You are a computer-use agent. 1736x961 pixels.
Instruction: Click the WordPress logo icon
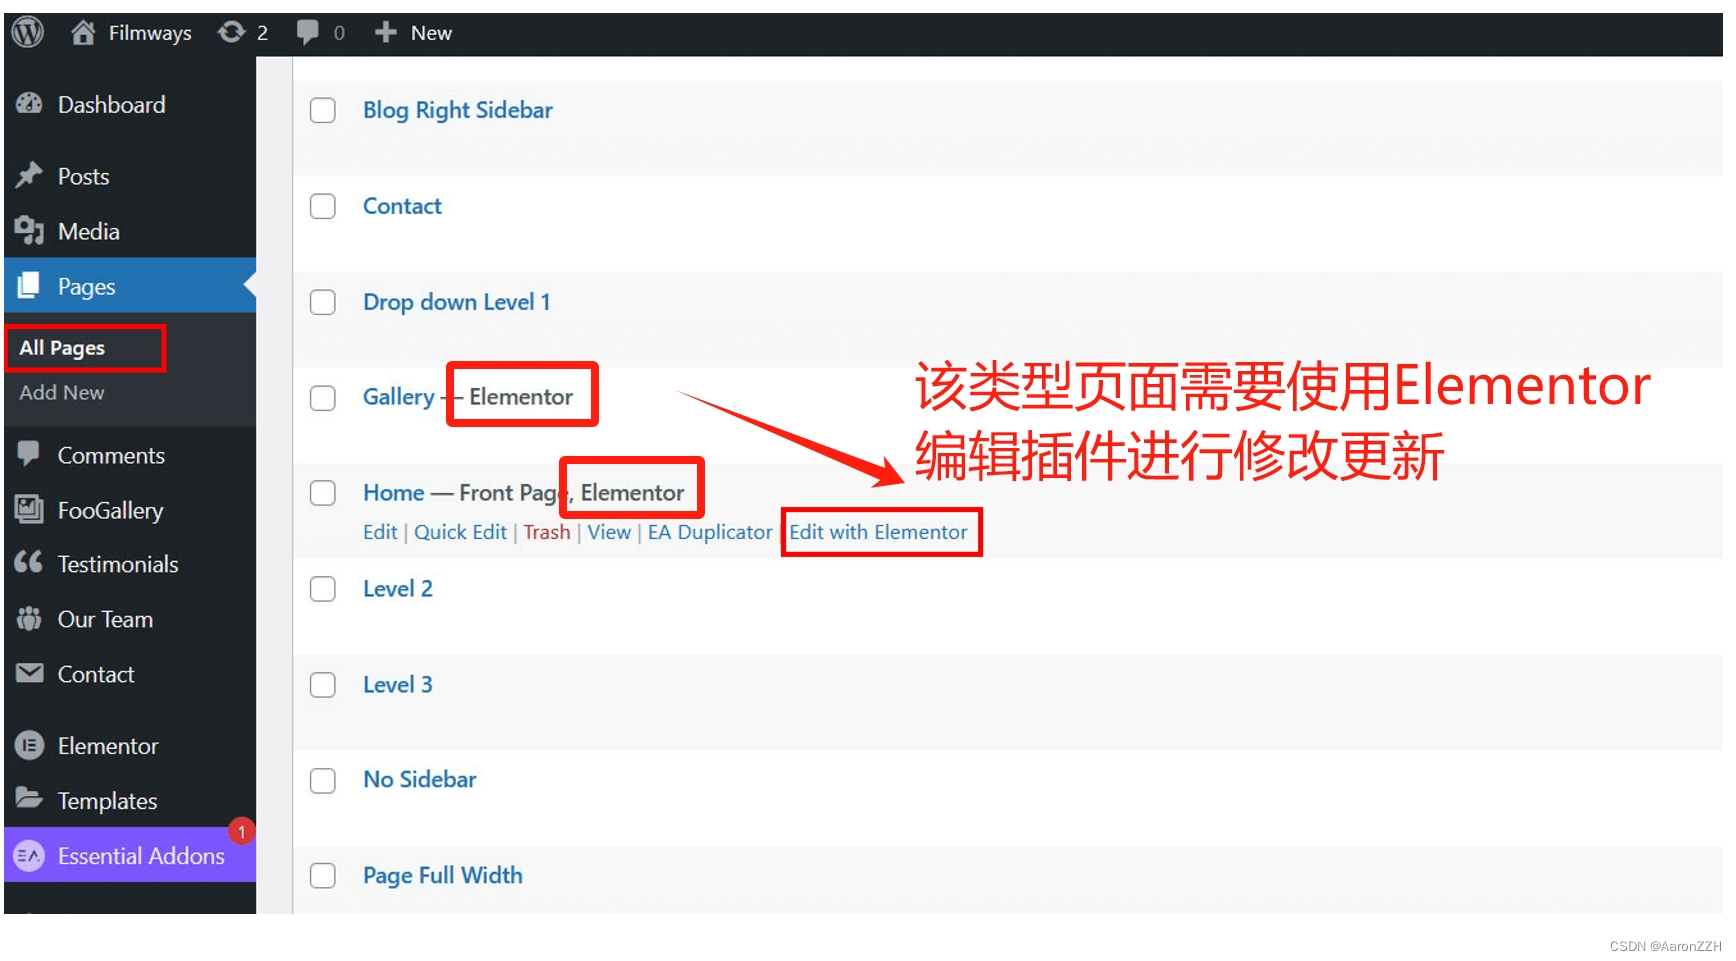28,33
